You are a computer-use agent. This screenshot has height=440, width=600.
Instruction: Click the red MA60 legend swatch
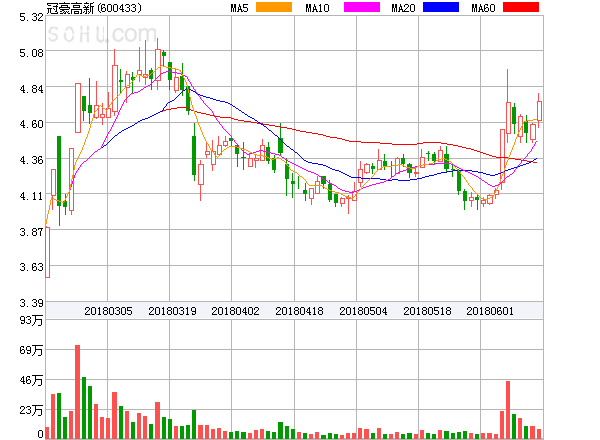521,7
